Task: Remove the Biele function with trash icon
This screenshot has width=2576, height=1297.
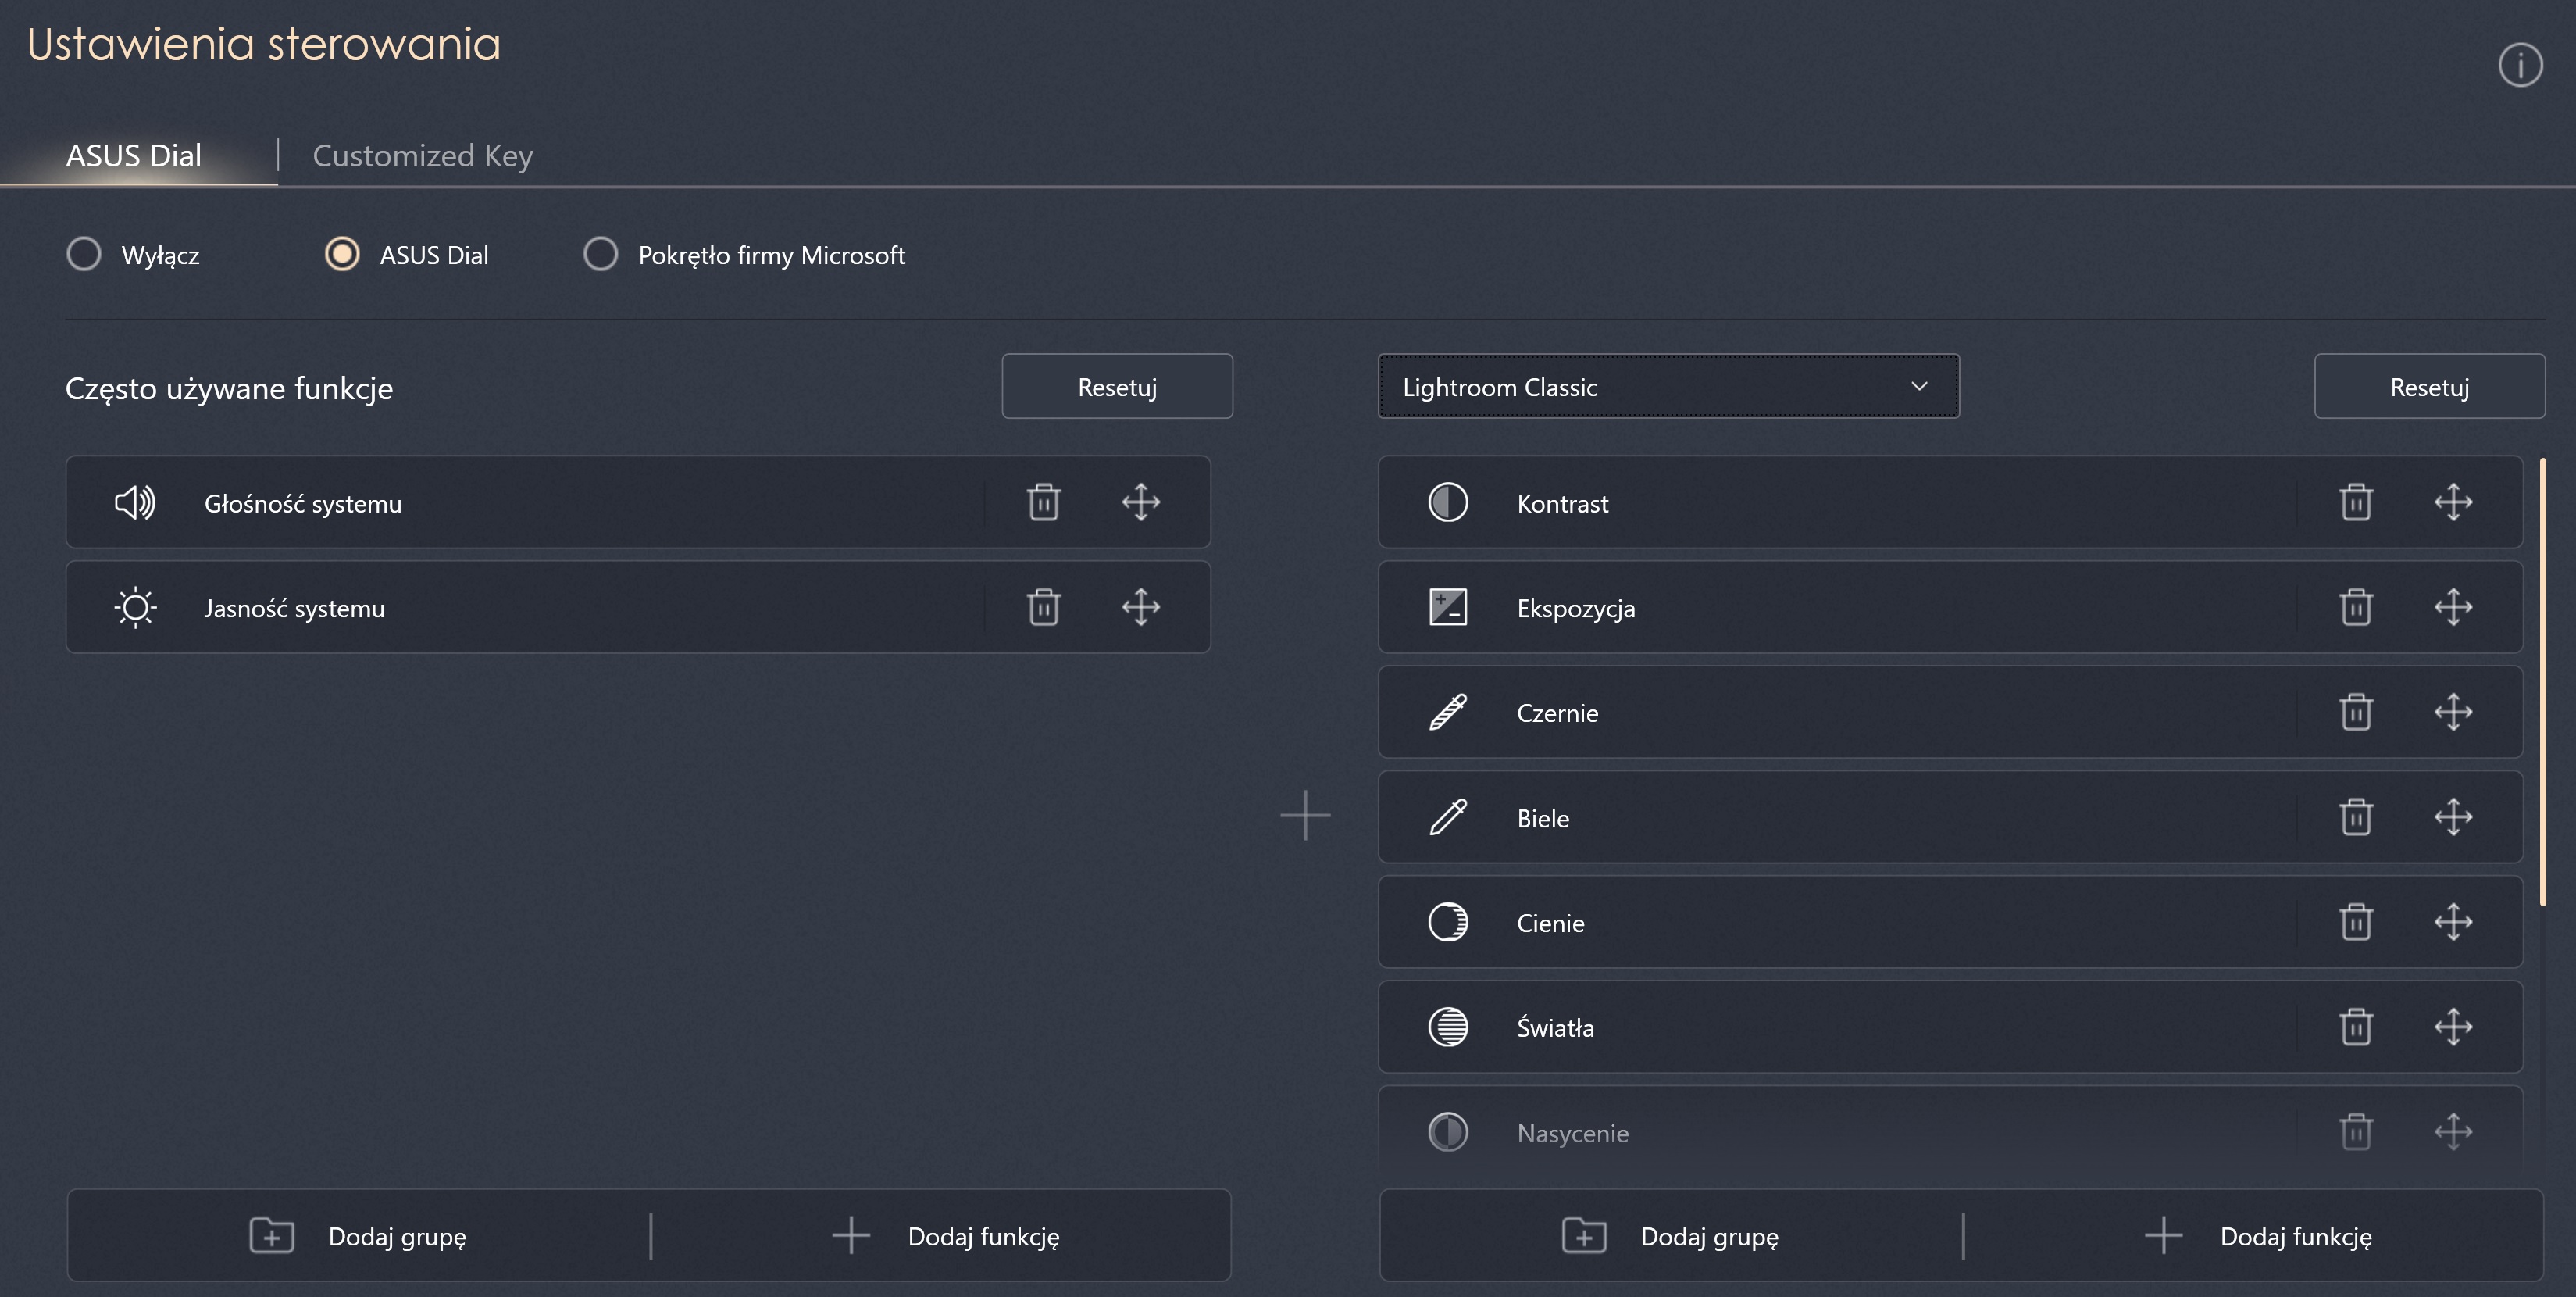Action: [2355, 817]
